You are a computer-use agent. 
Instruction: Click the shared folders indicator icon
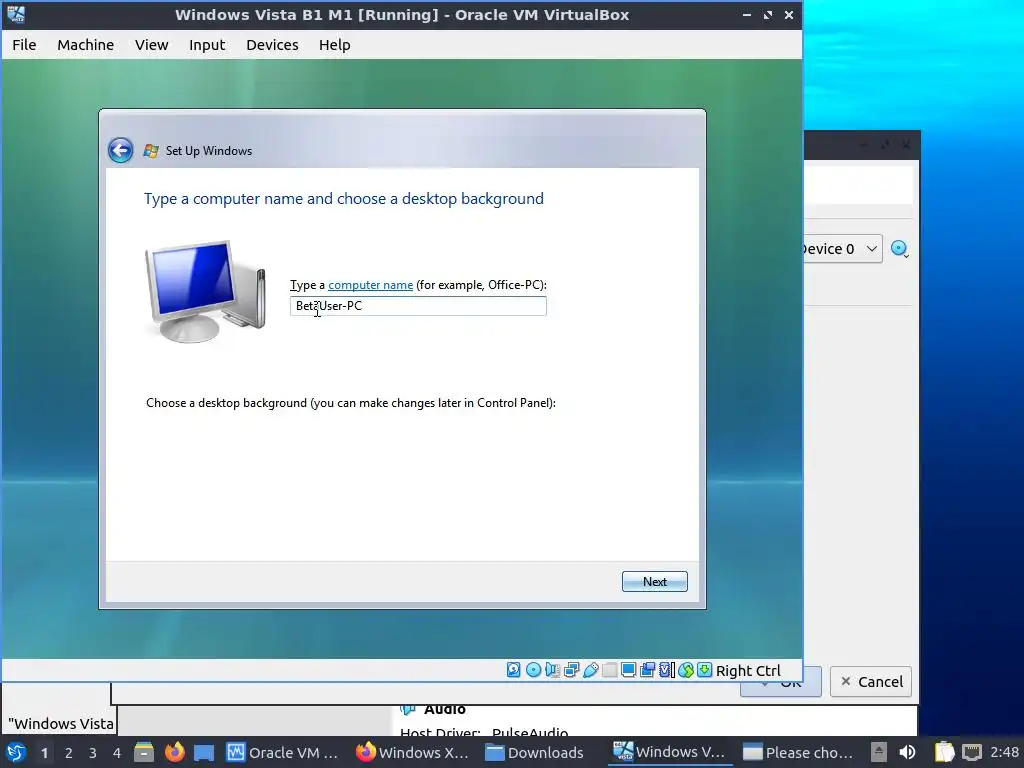pos(609,670)
